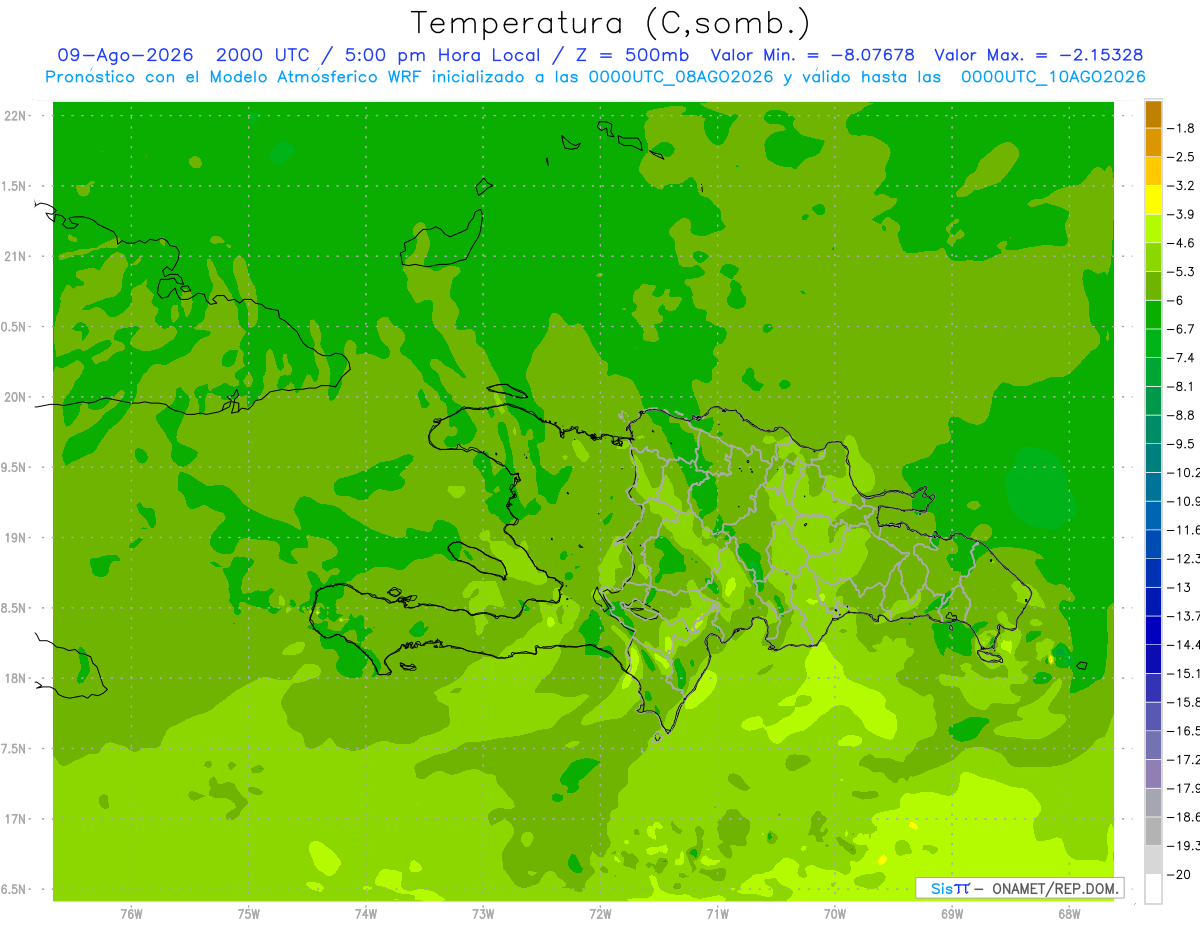Click the '-19.3' colorbar value
The image size is (1200, 927).
tap(1183, 845)
